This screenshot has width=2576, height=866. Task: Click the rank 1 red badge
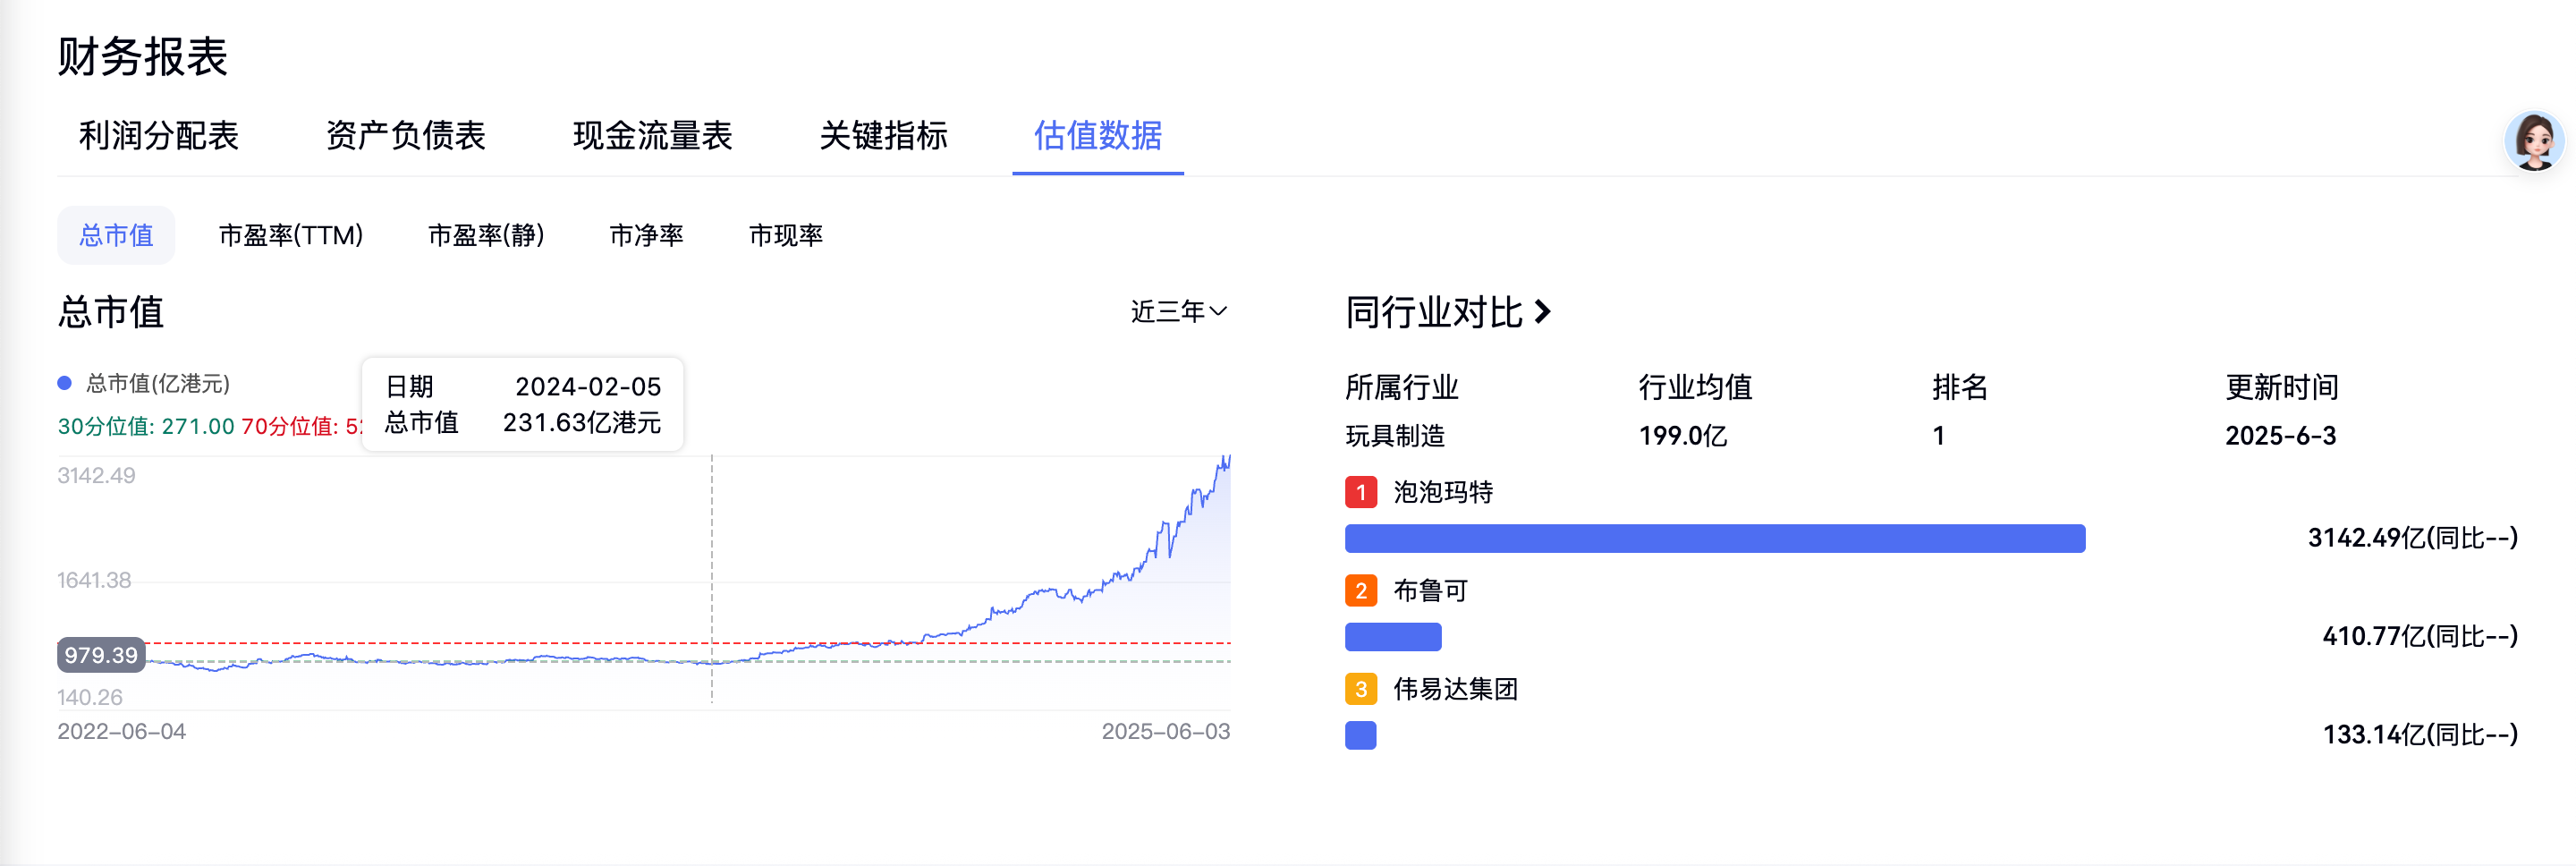tap(1360, 492)
